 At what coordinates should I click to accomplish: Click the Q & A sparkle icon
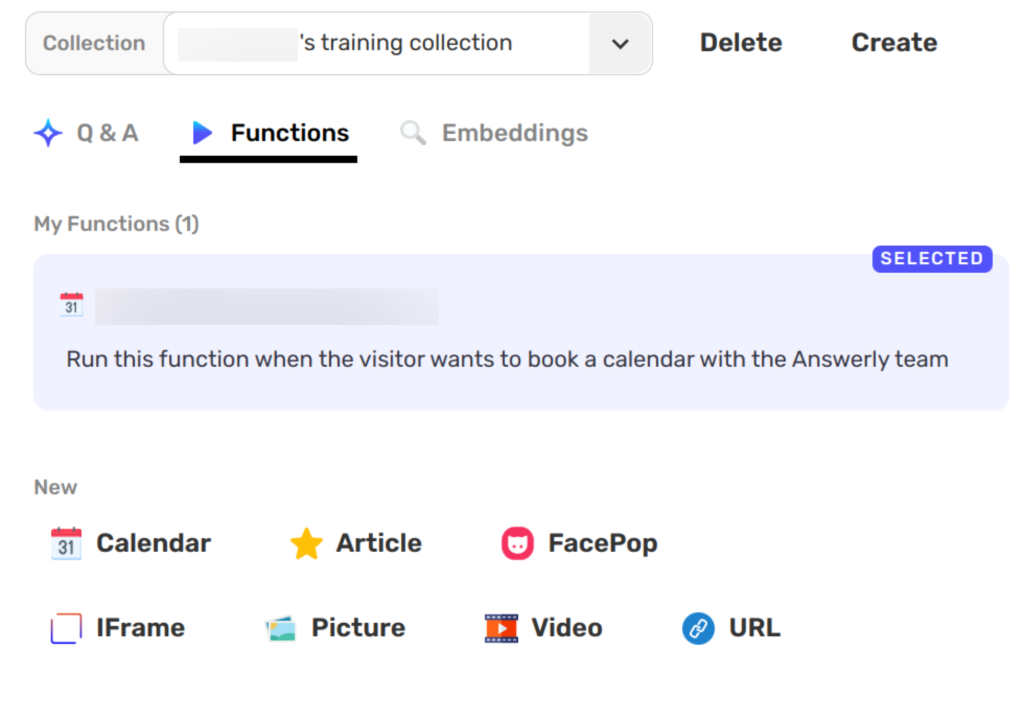tap(48, 133)
